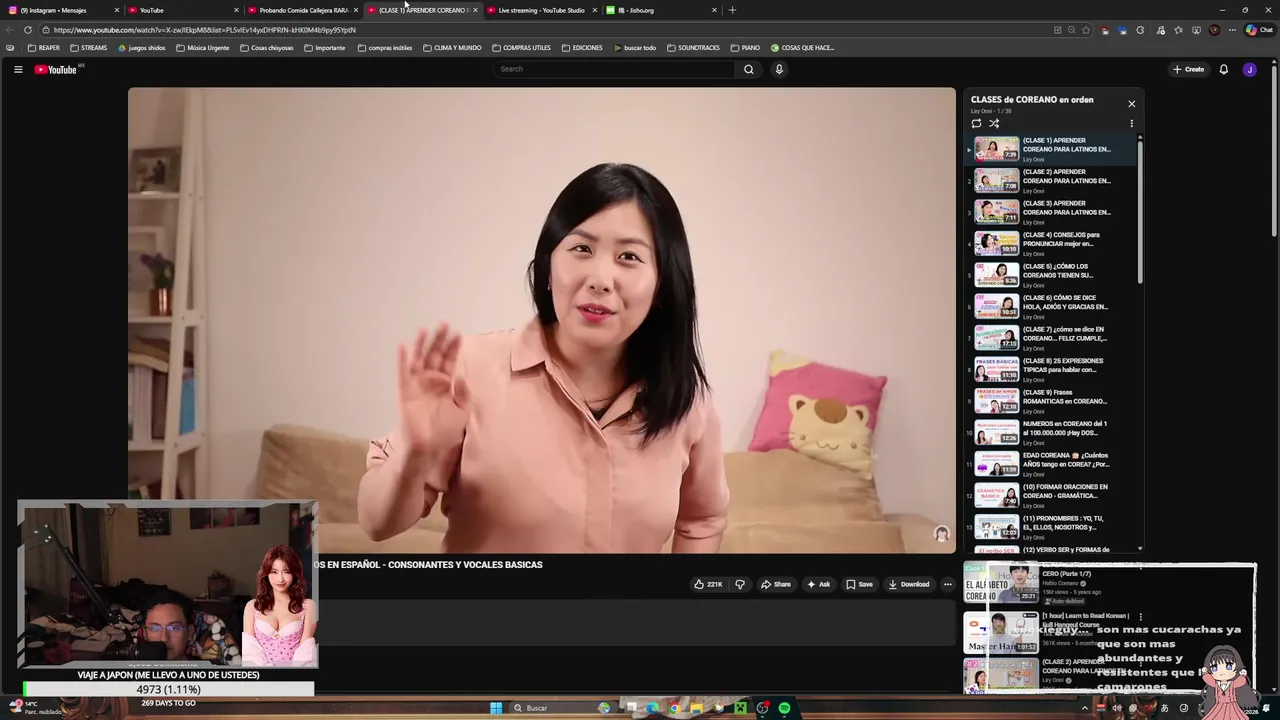Image resolution: width=1280 pixels, height=720 pixels.
Task: Toggle playlist shuffle
Action: click(x=994, y=123)
